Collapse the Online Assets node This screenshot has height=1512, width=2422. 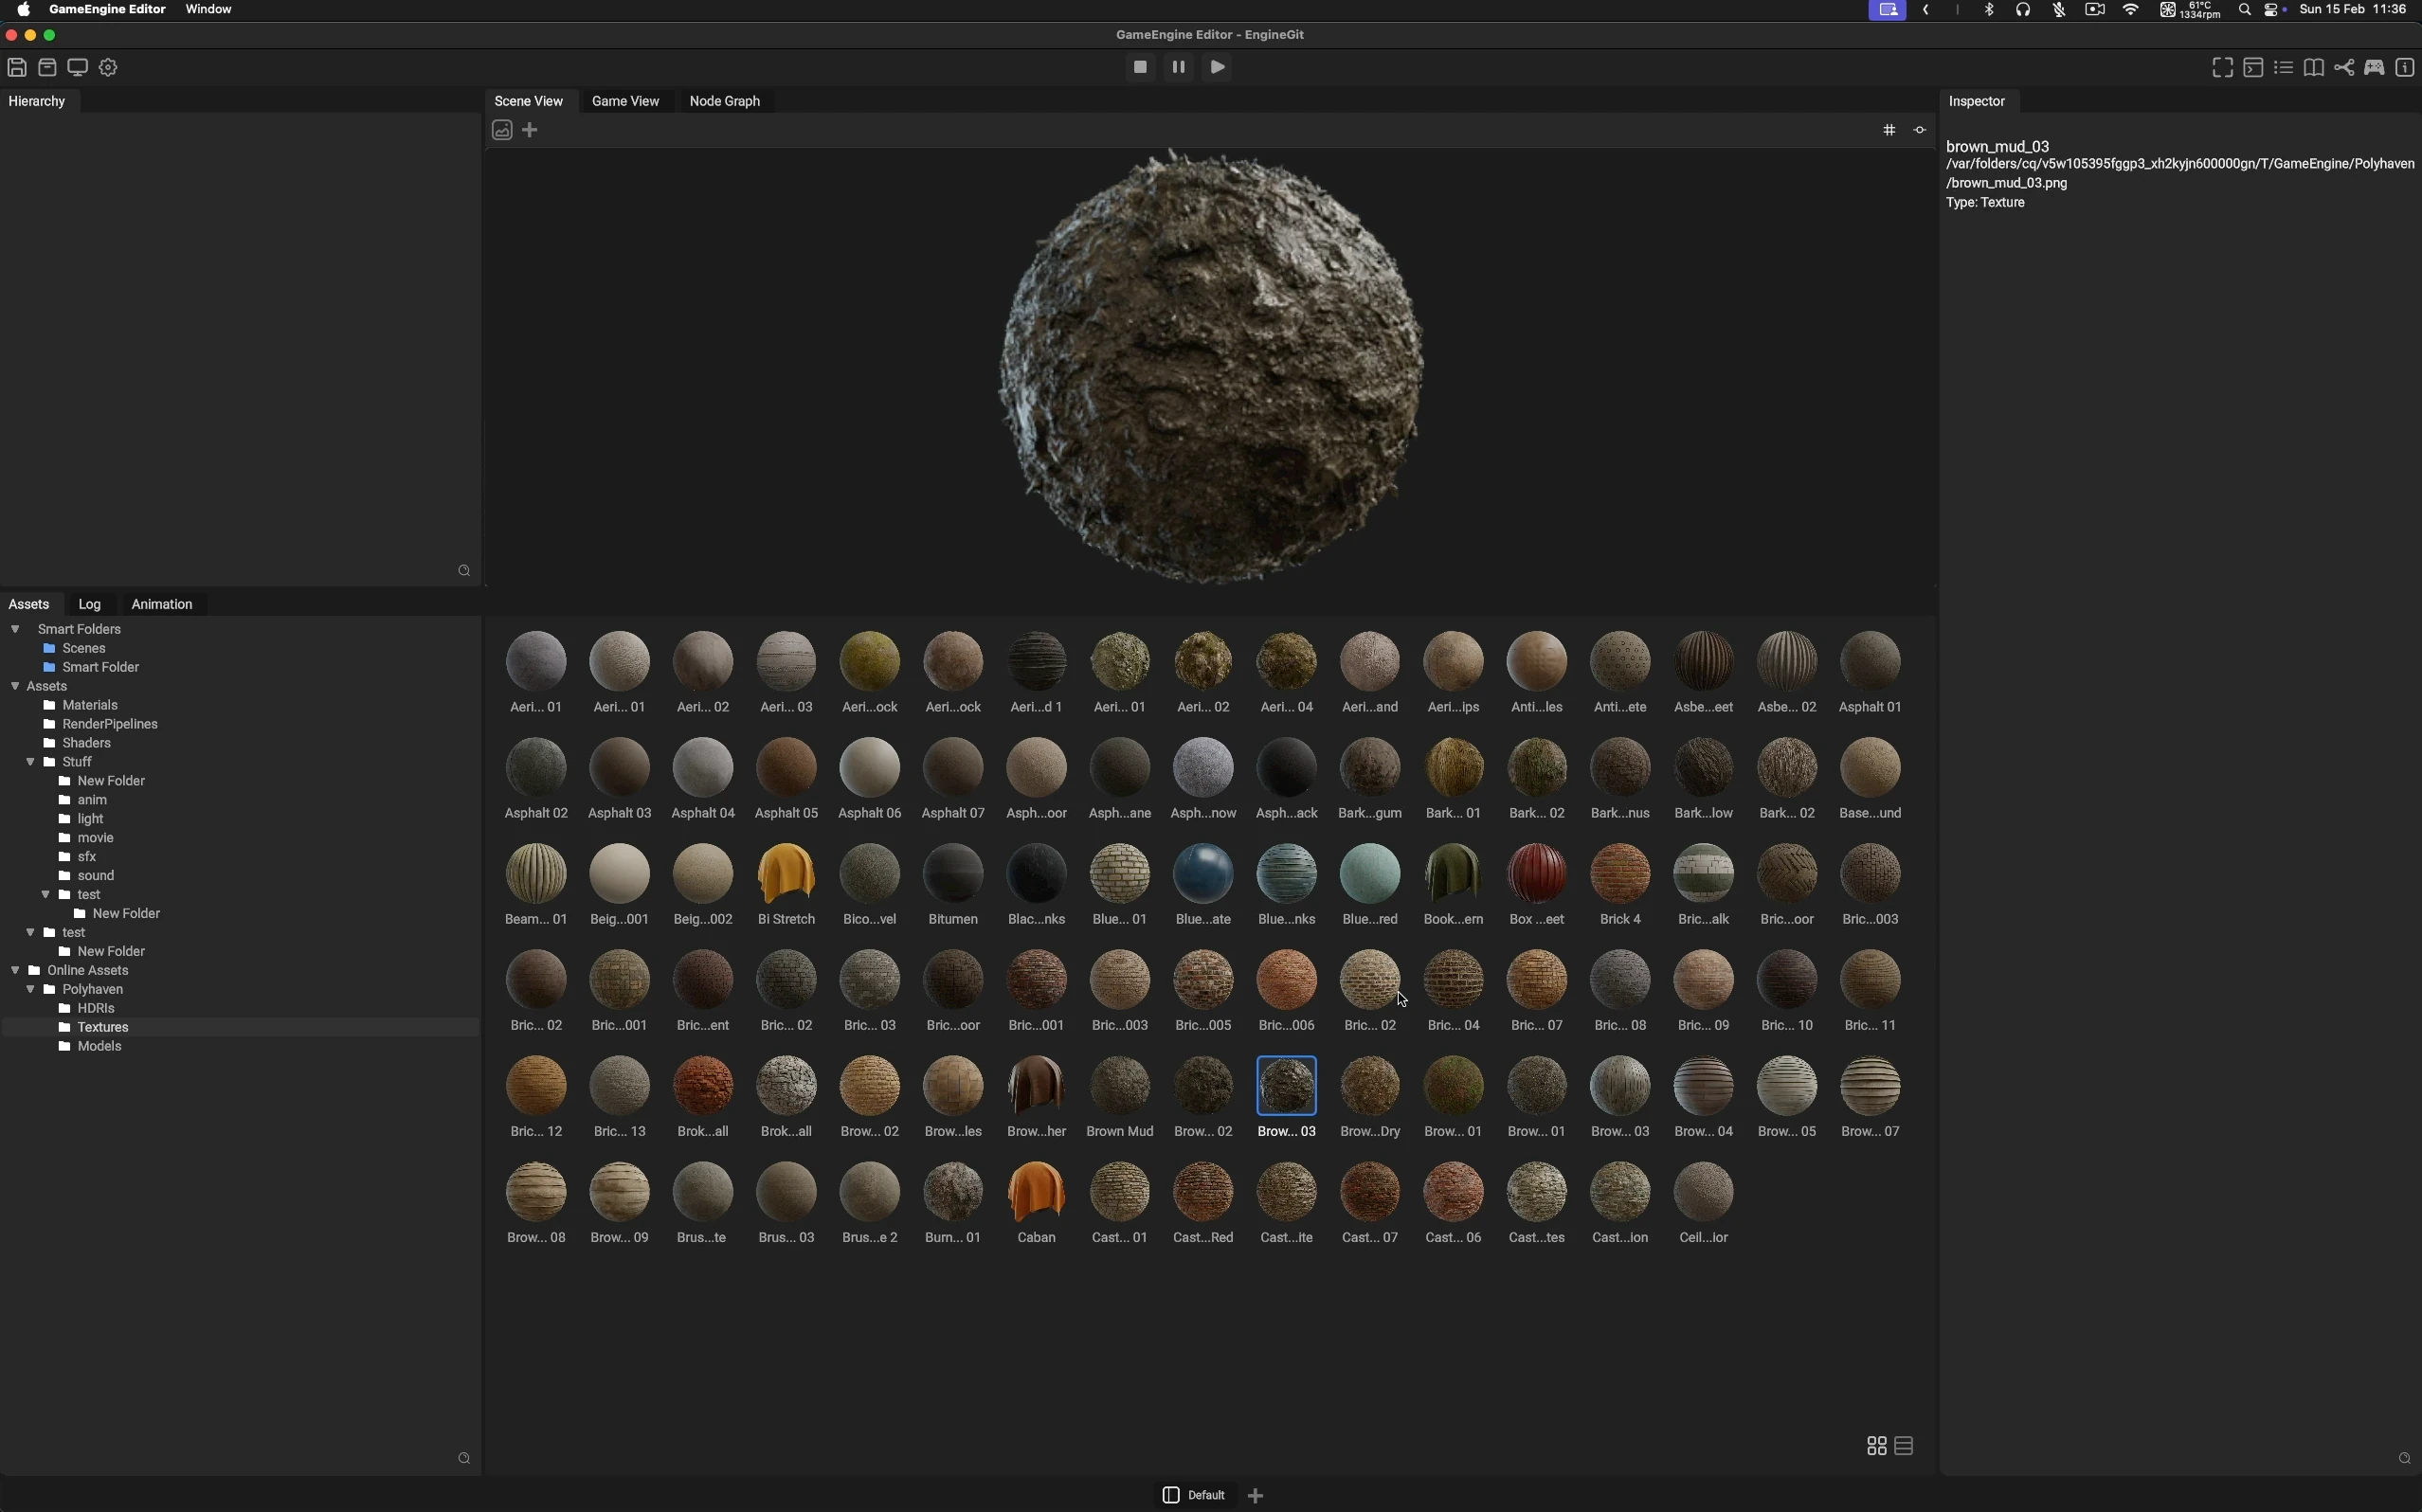[15, 970]
